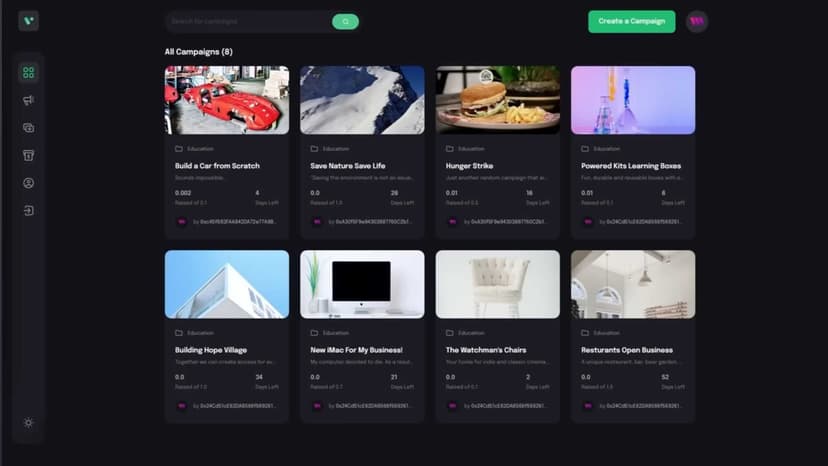Click folder icon on Resturants Open Business card

click(x=585, y=333)
